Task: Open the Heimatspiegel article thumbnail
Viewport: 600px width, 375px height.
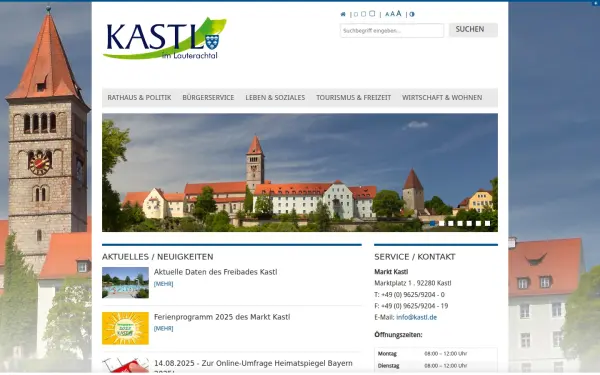Action: tap(125, 365)
